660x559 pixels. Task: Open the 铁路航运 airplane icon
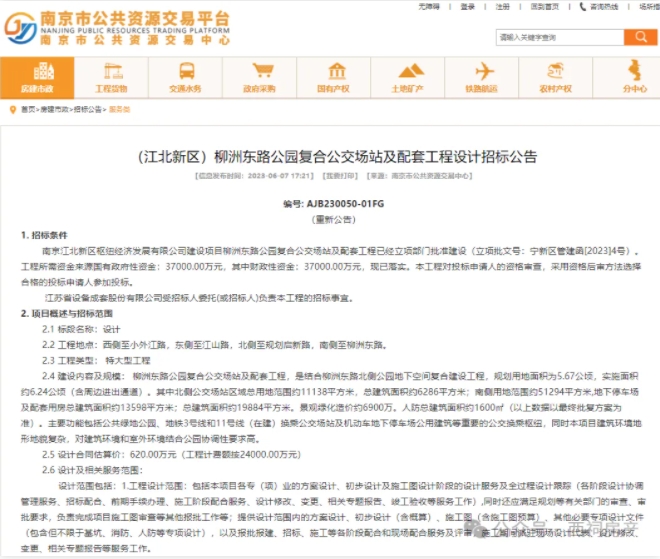click(483, 77)
